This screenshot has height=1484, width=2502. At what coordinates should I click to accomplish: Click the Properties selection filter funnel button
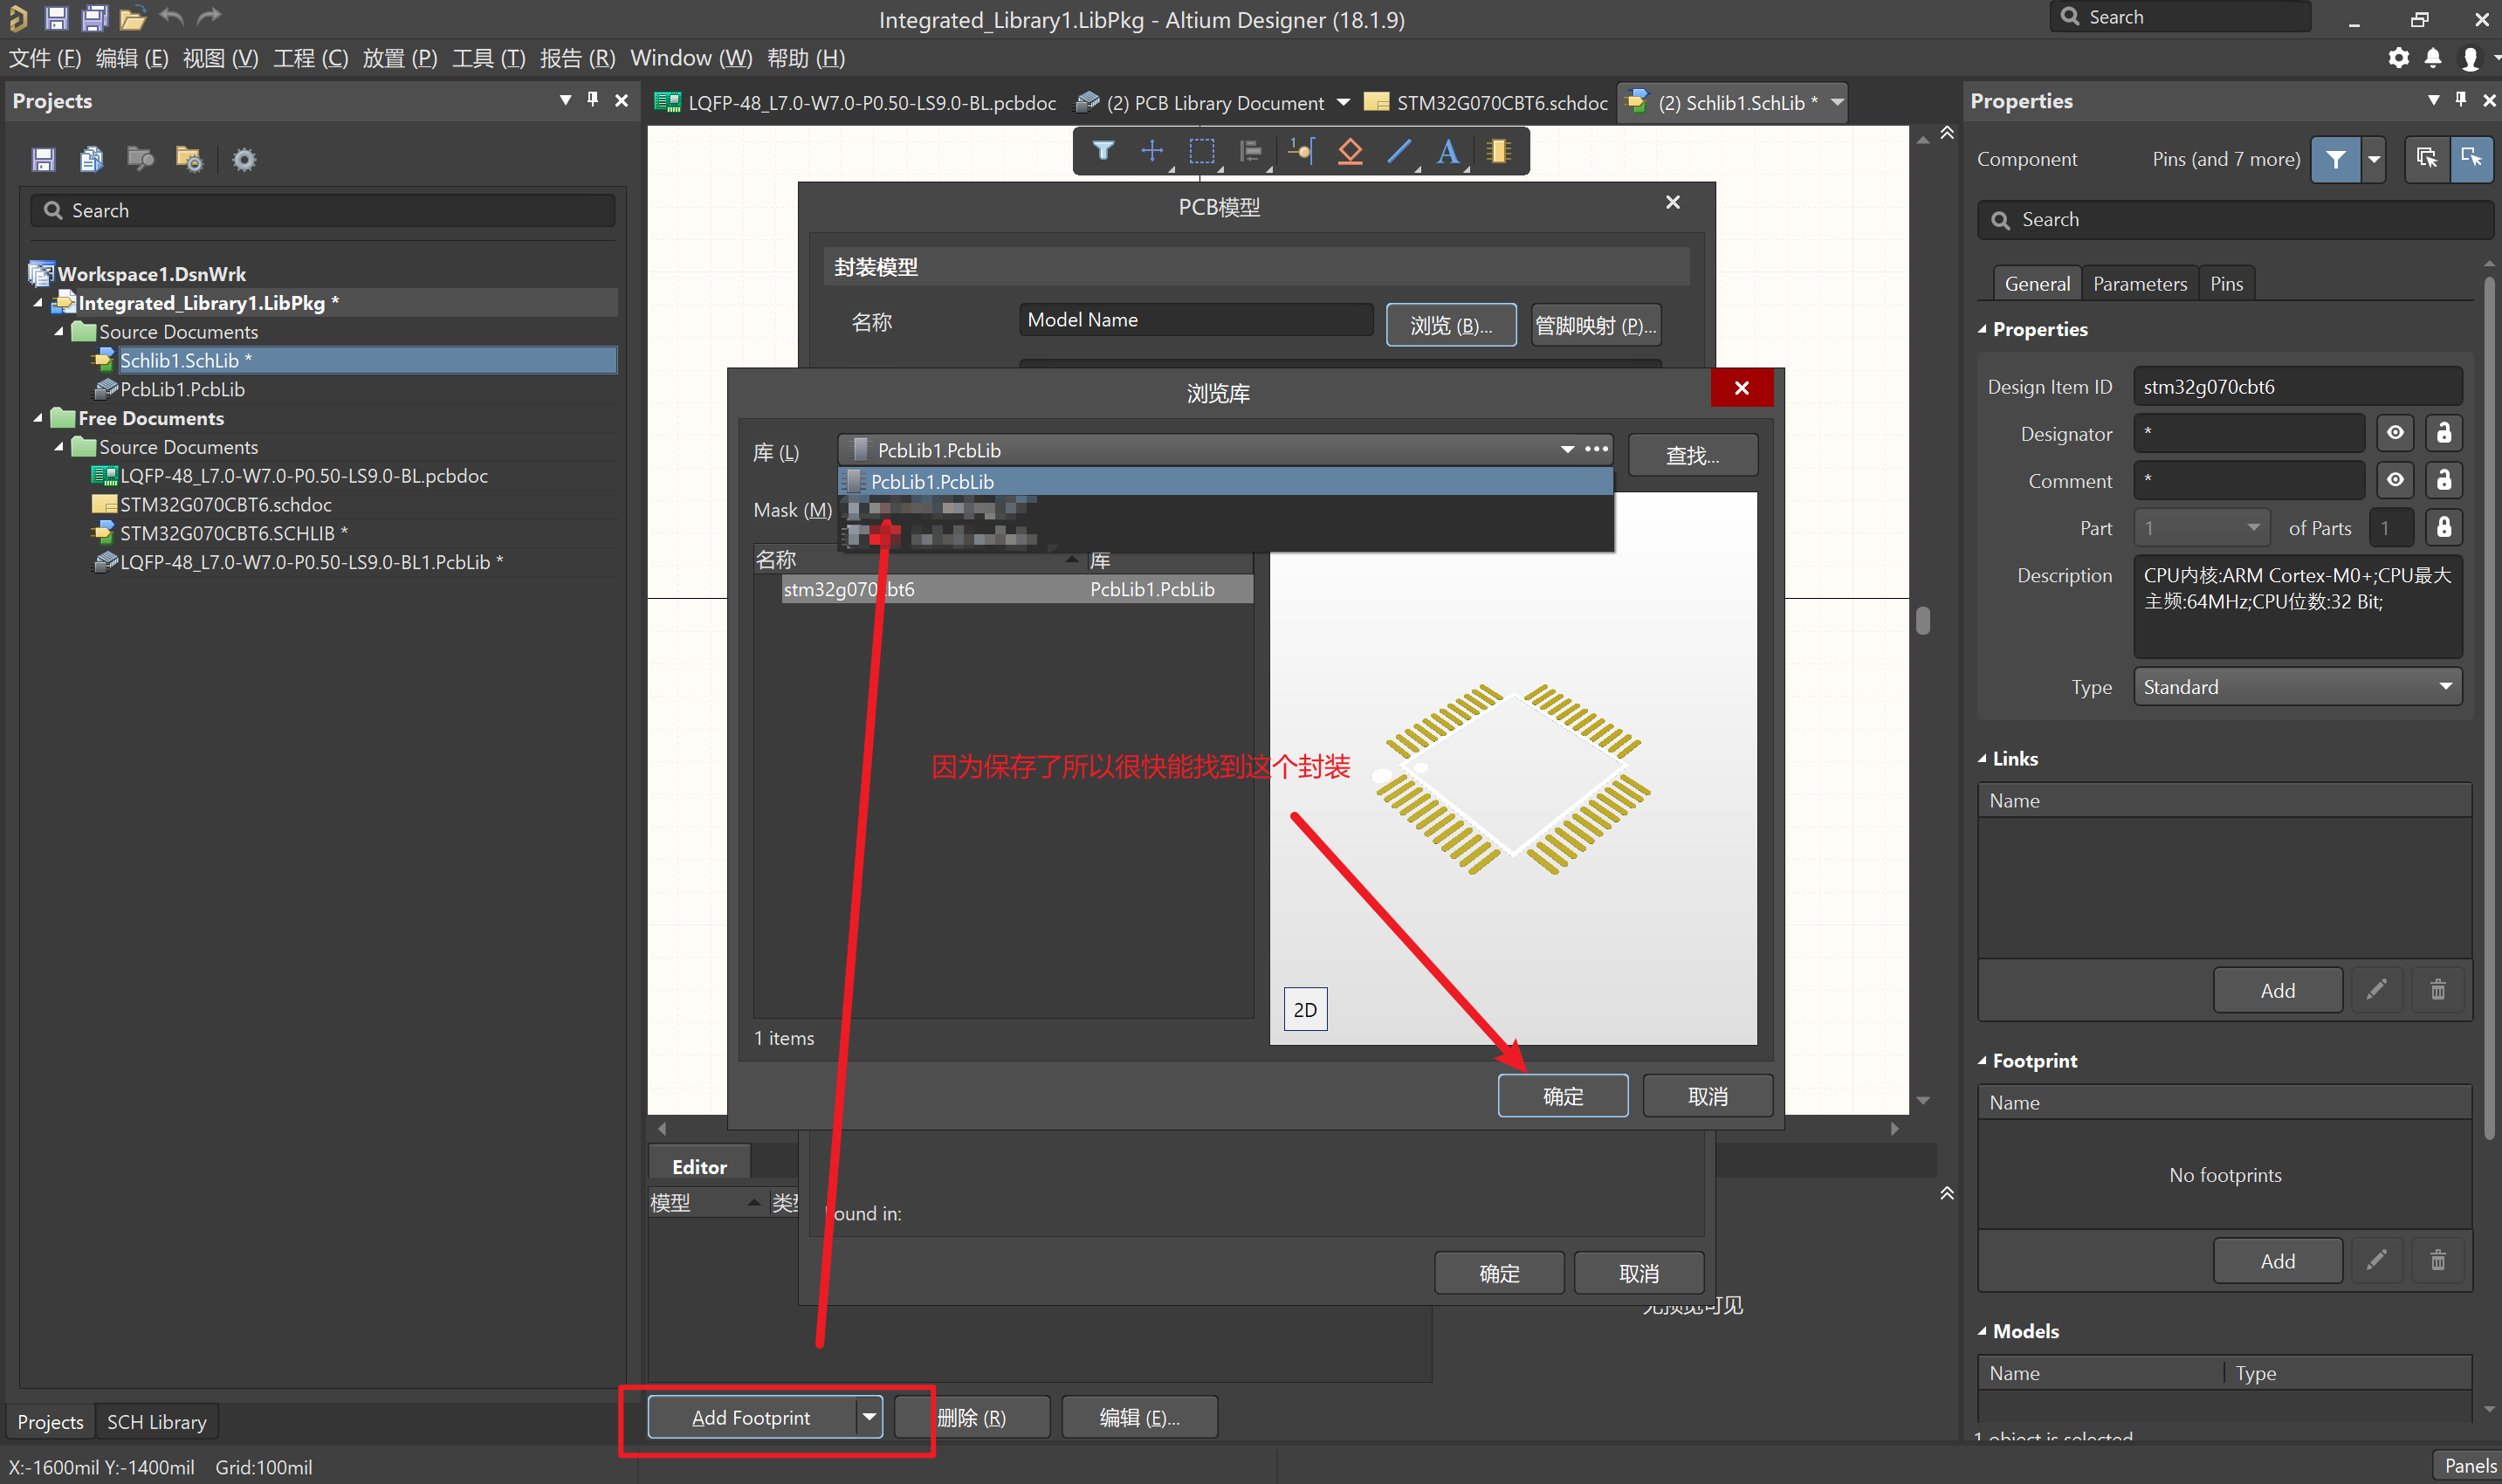tap(2335, 159)
